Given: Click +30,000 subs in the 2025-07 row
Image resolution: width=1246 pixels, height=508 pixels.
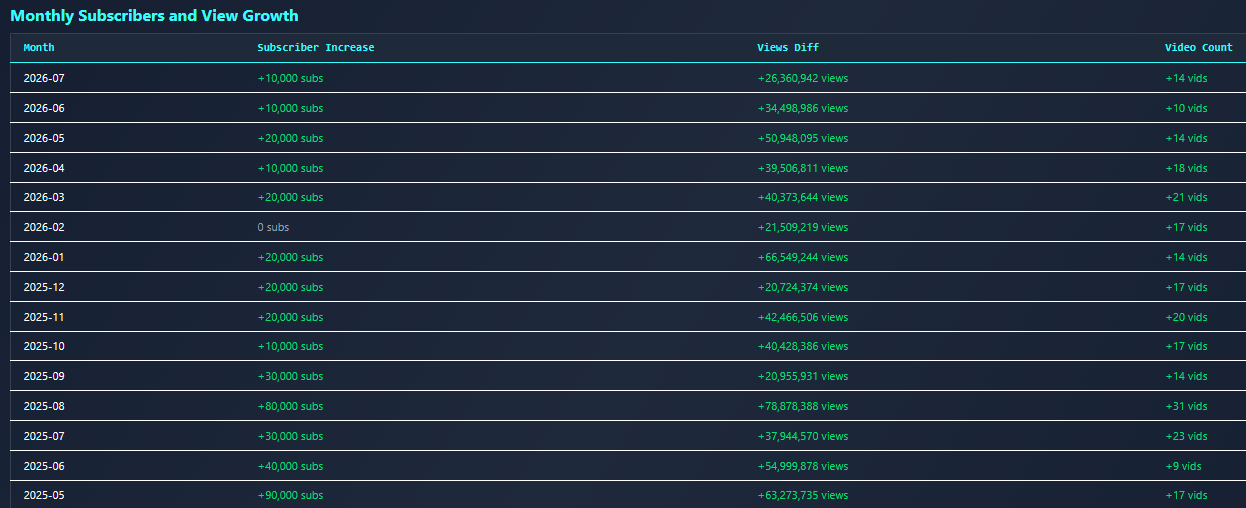Looking at the screenshot, I should [x=290, y=436].
